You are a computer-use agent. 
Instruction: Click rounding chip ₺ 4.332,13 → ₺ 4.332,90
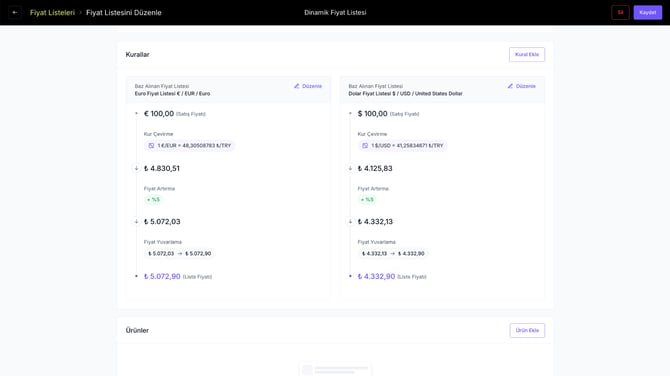(393, 253)
